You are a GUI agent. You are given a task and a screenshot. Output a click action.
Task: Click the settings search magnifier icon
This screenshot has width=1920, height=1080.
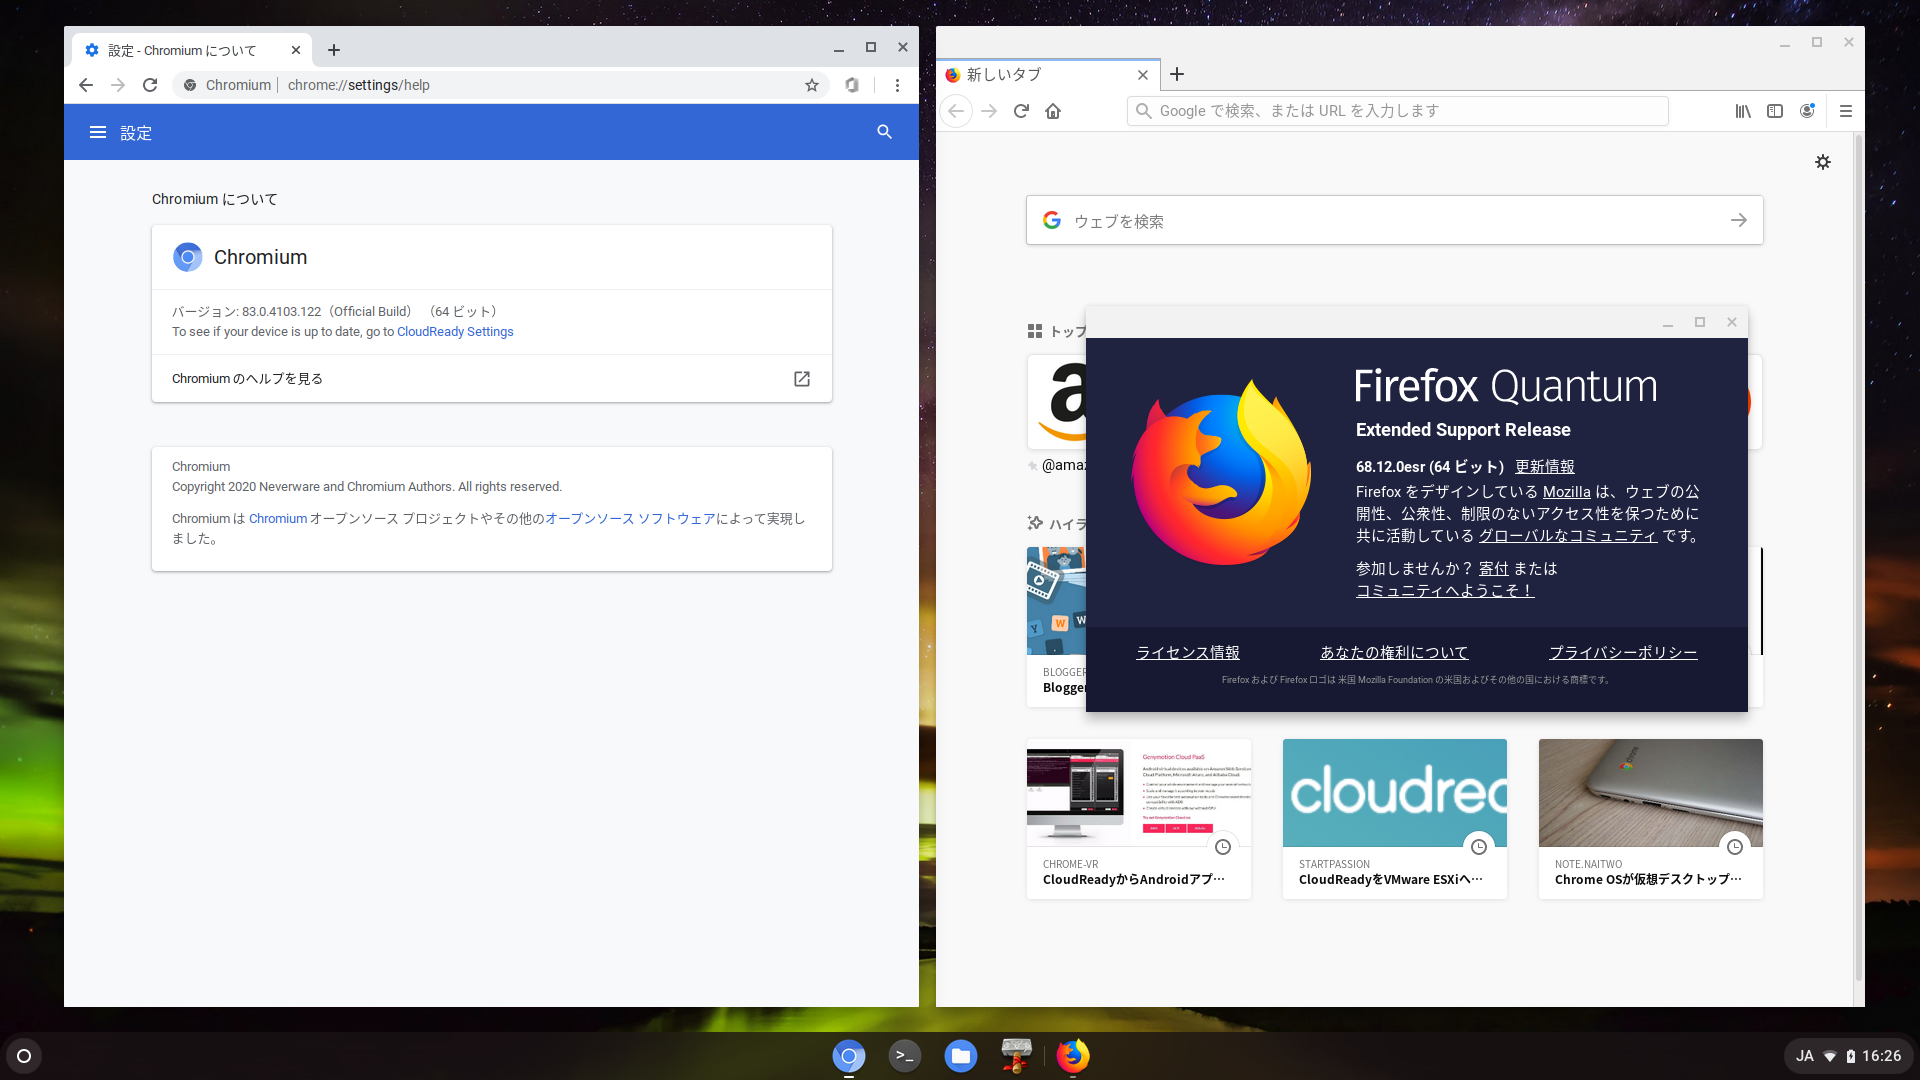click(x=884, y=132)
